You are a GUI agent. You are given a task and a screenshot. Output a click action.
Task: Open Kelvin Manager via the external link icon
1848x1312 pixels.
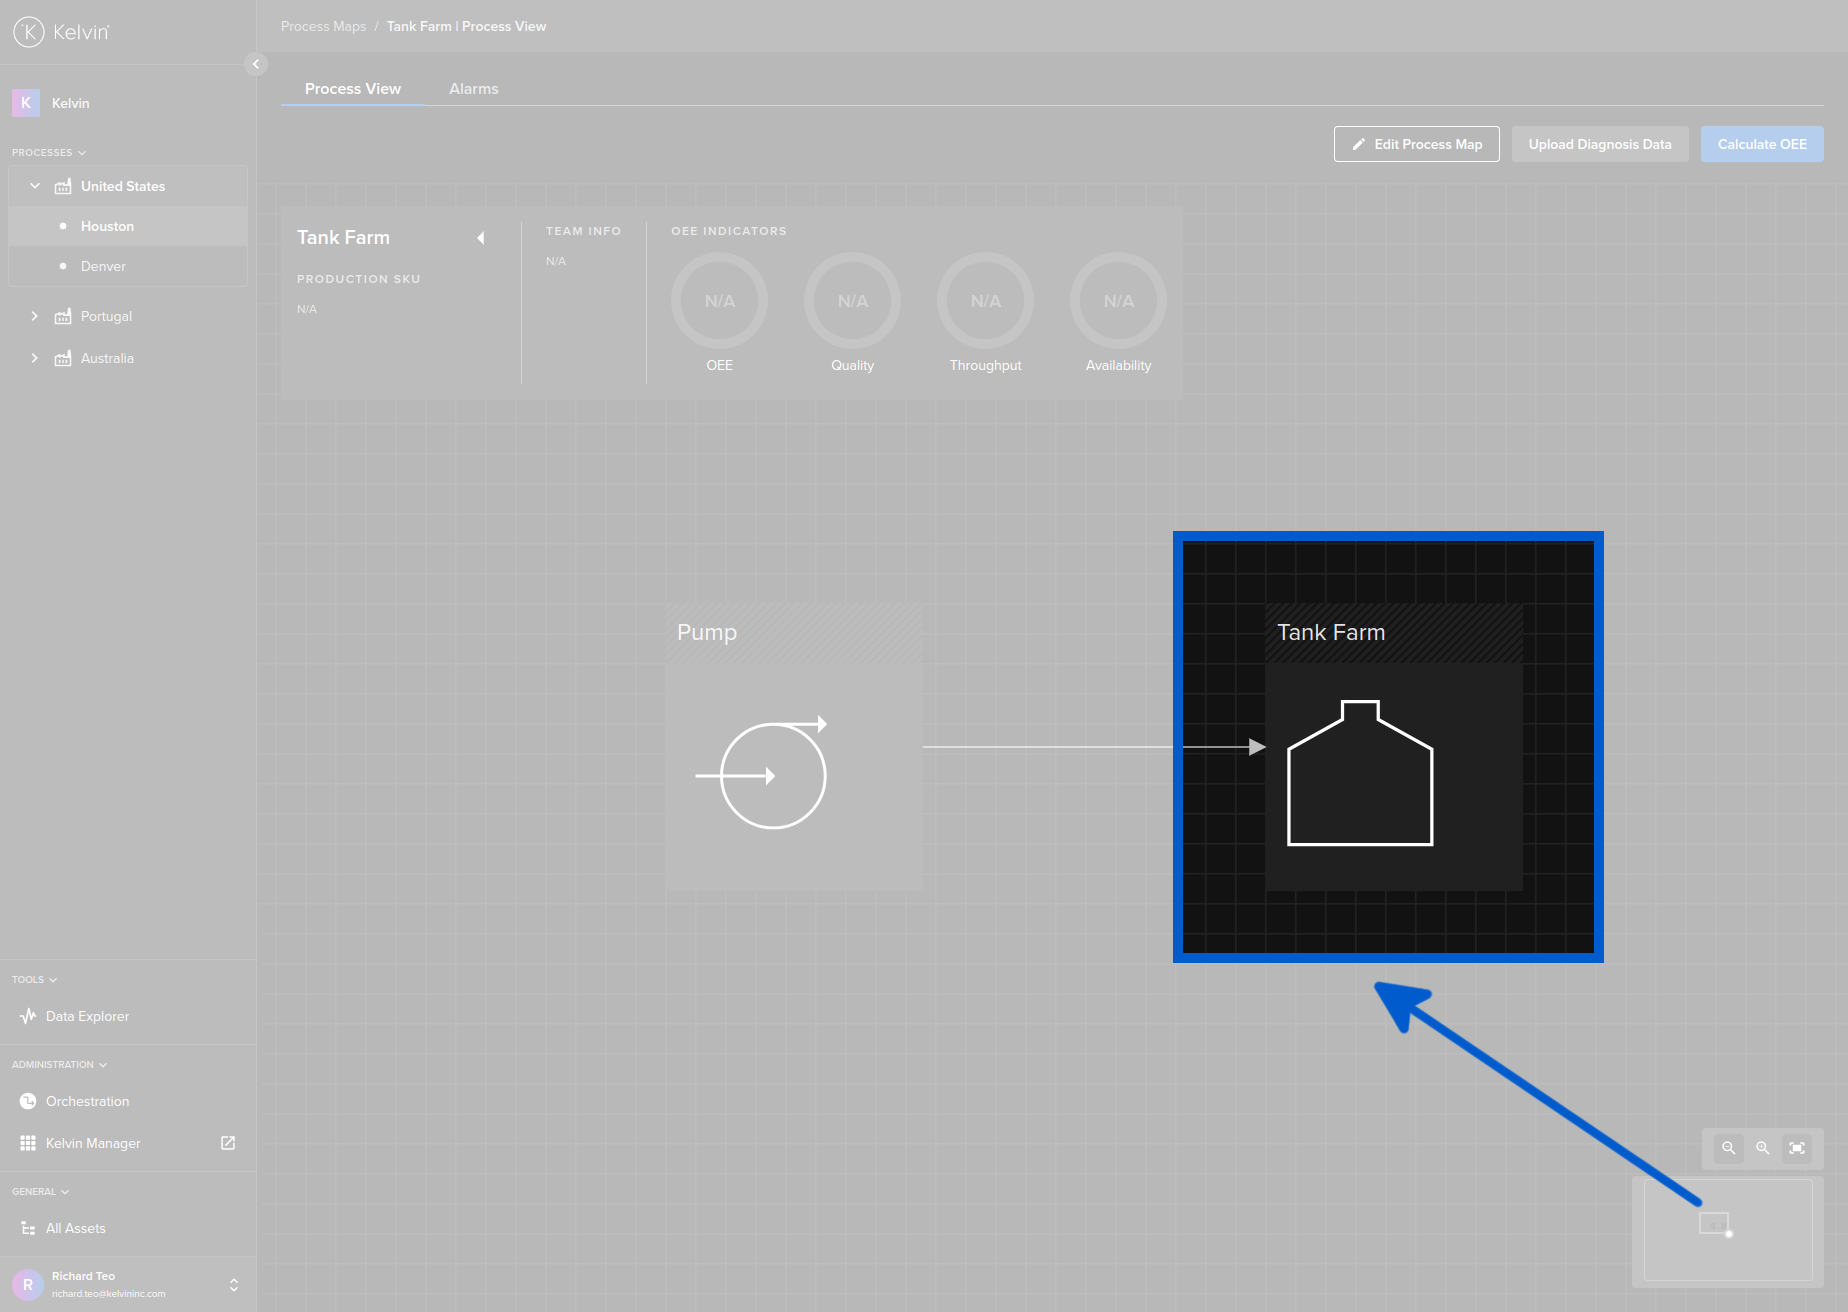coord(228,1143)
